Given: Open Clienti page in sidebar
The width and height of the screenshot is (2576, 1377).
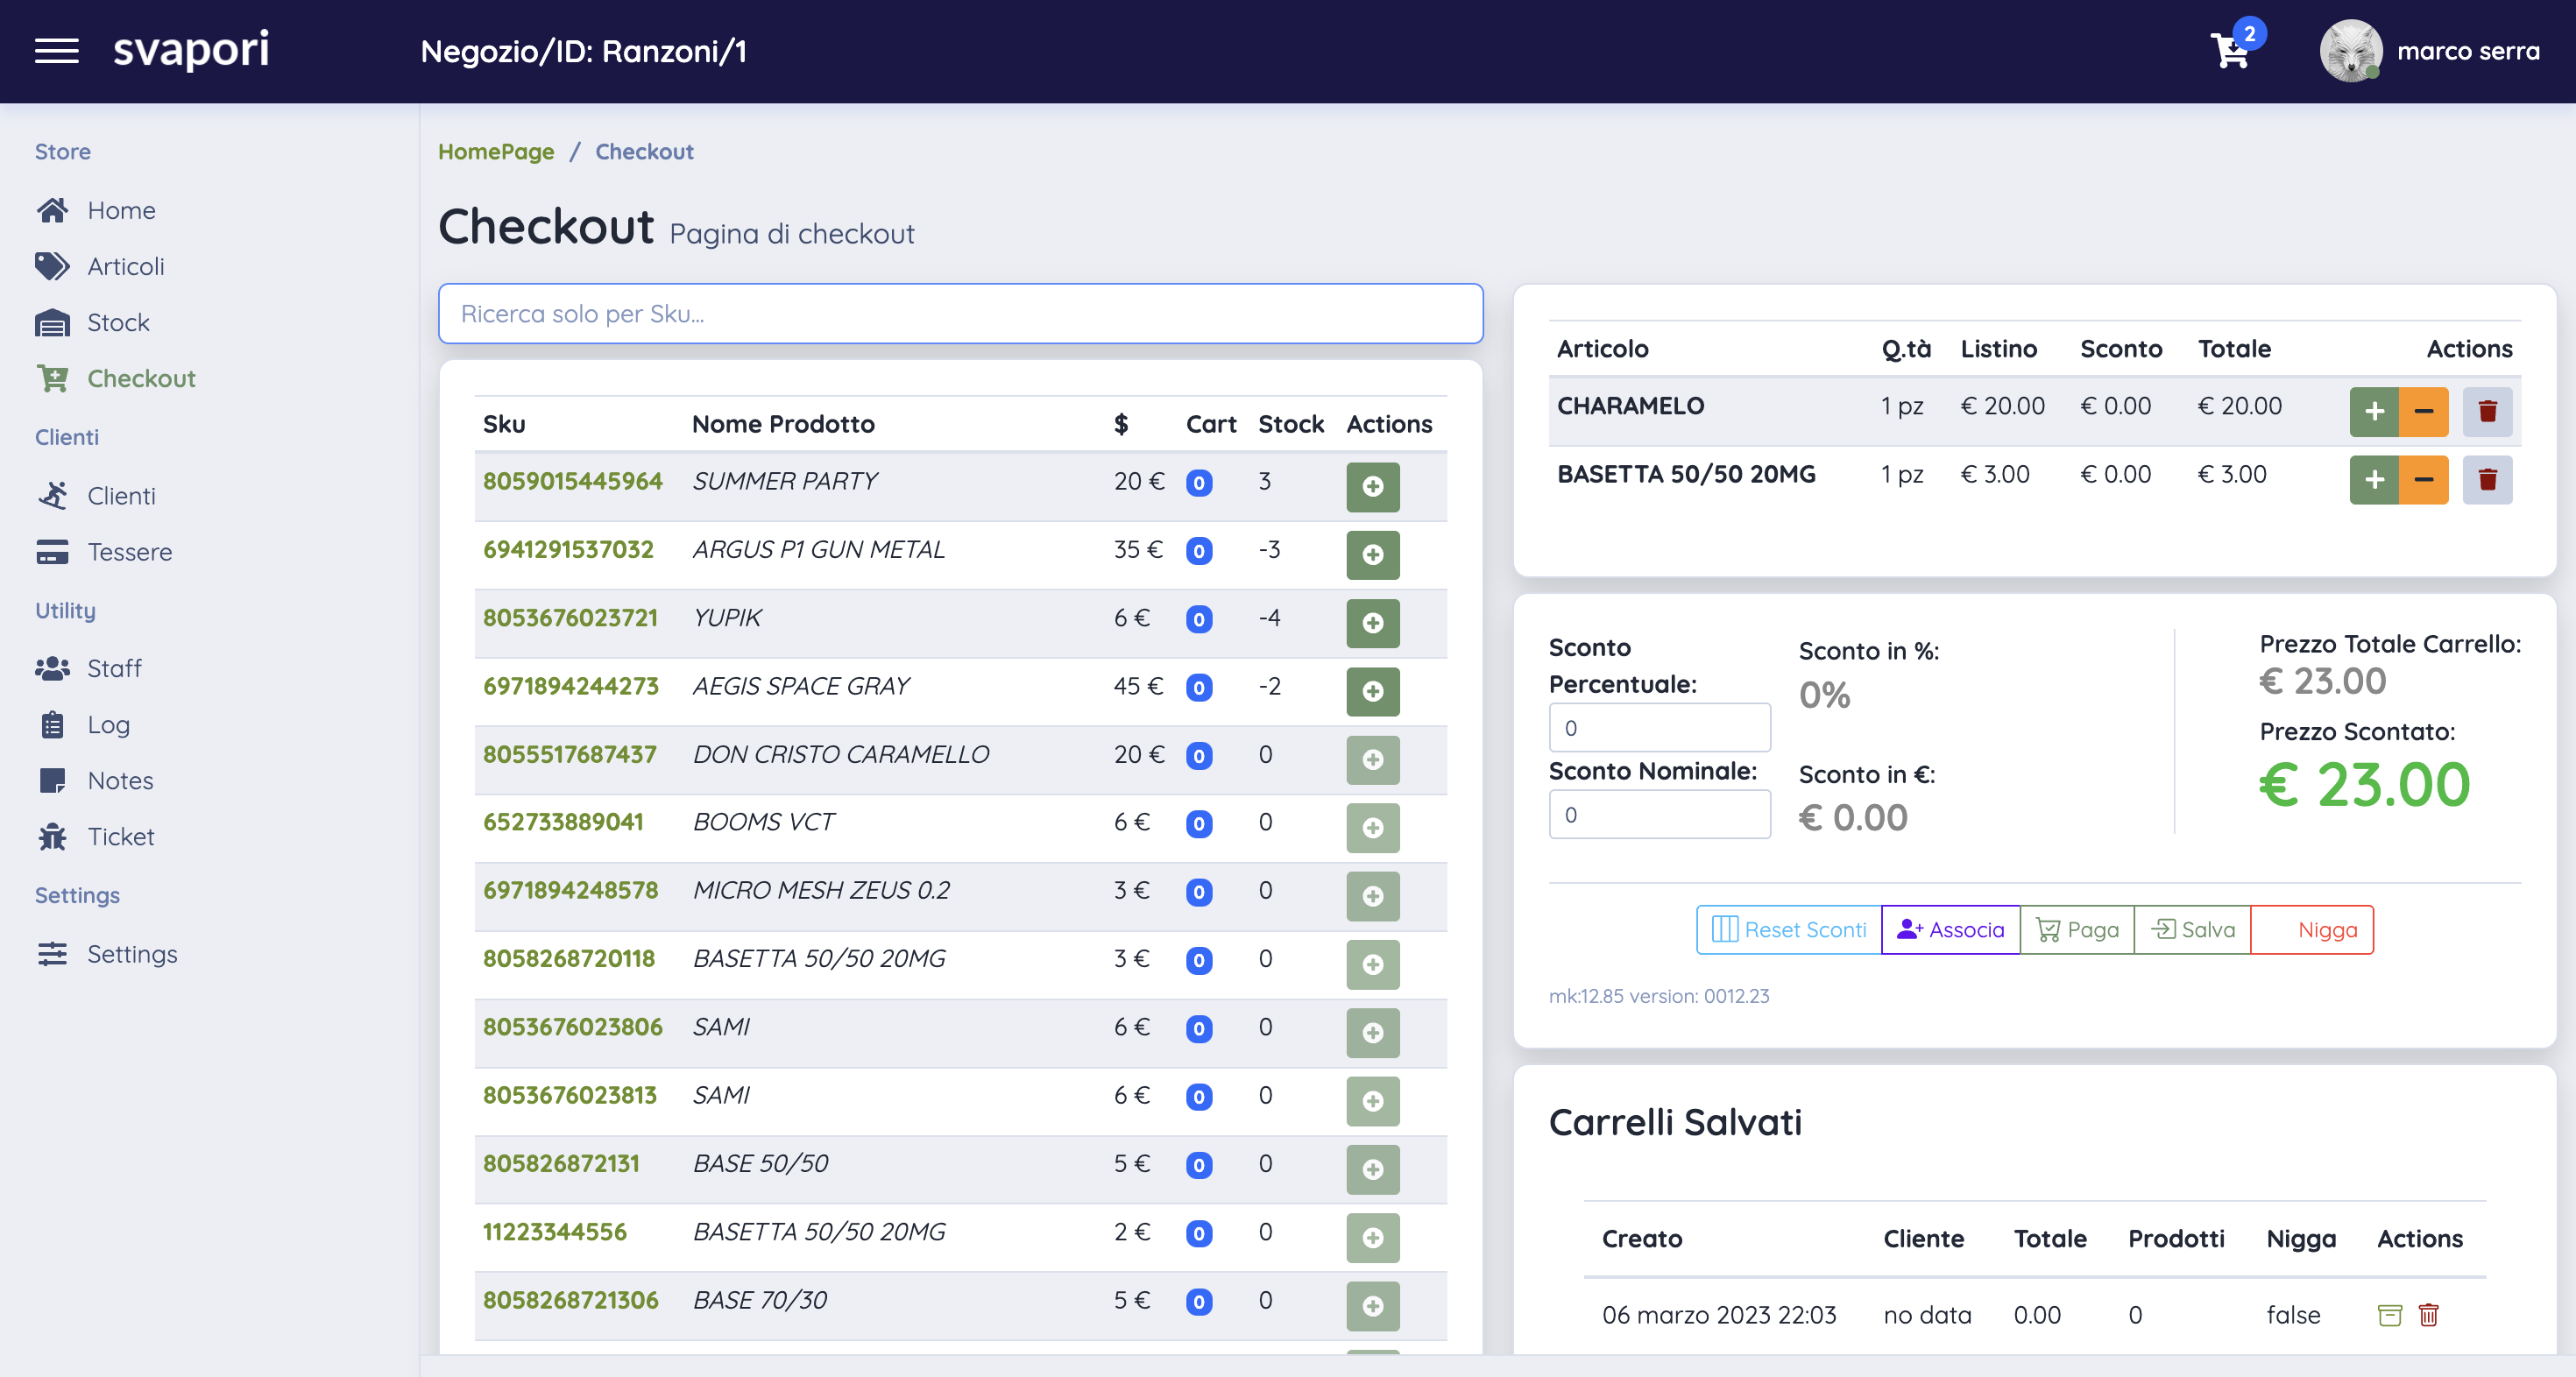Looking at the screenshot, I should 96,496.
